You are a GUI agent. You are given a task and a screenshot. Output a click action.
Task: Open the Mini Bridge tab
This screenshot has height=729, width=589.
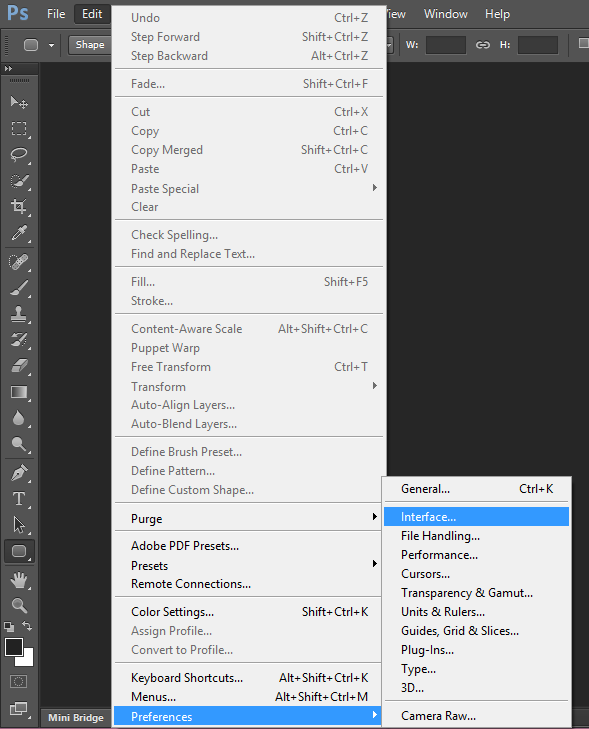[76, 717]
